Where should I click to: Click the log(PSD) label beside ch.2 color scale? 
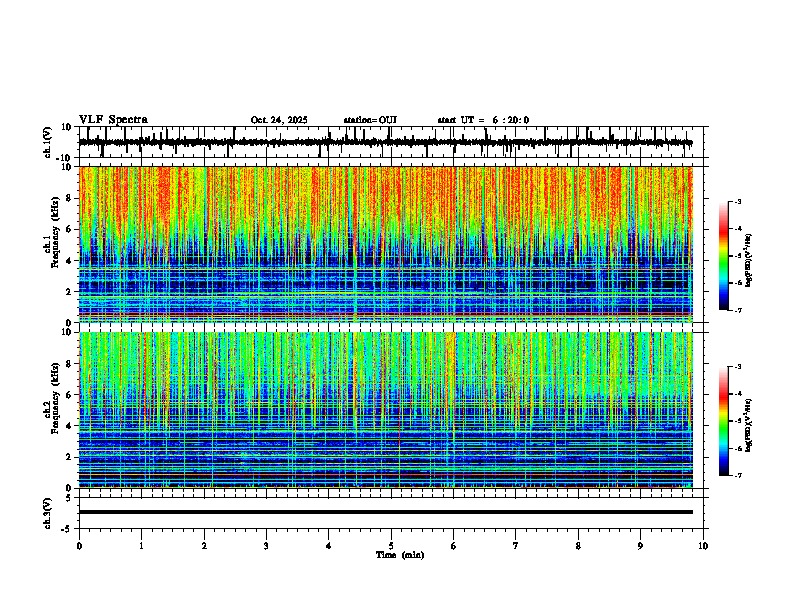tap(749, 425)
